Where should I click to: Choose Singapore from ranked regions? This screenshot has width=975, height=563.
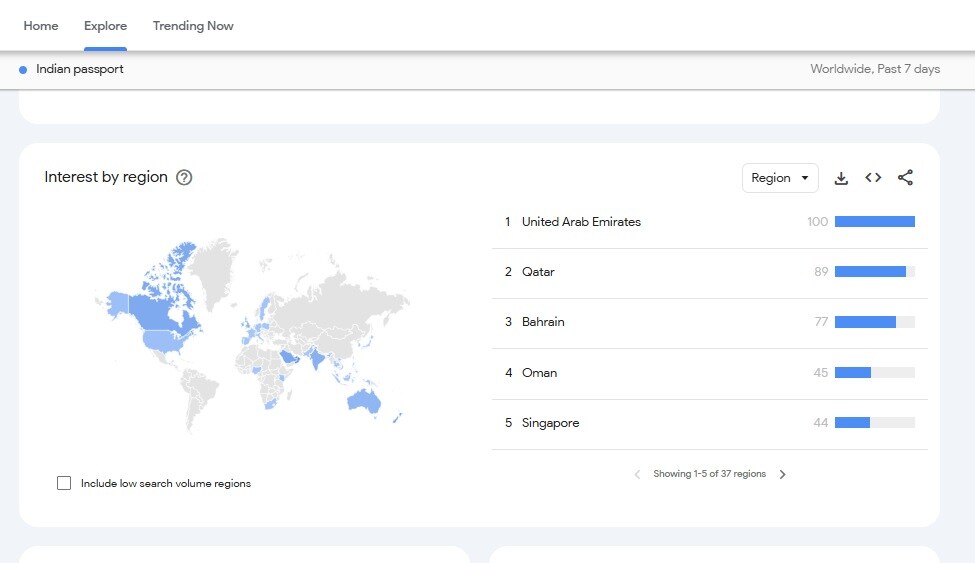[550, 423]
